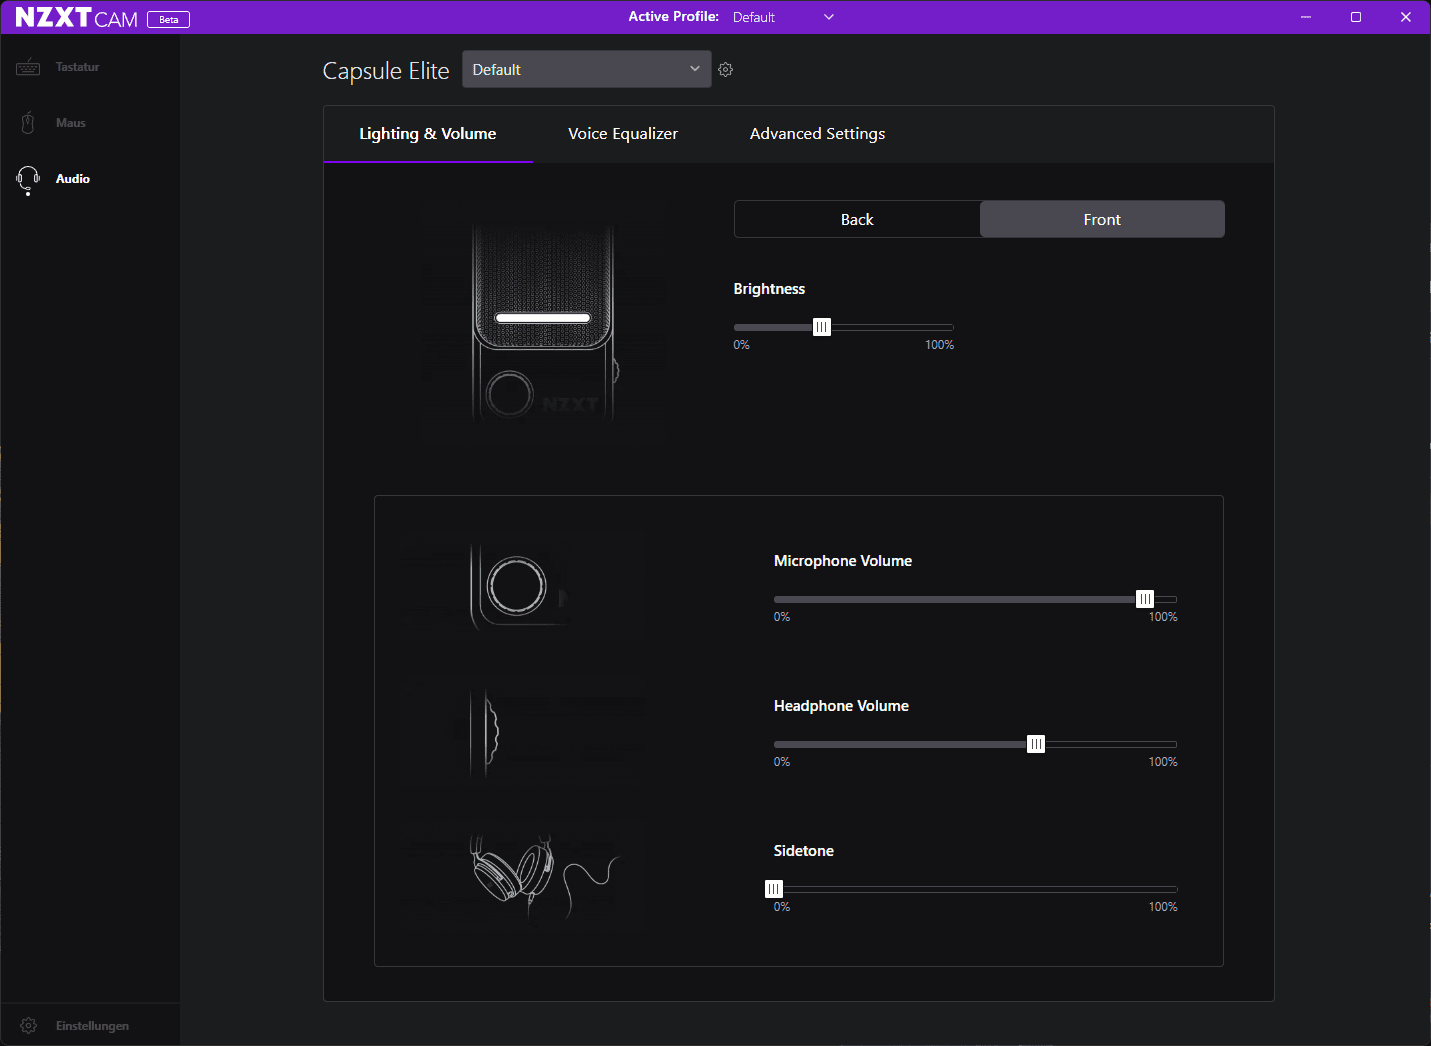Screen dimensions: 1431x1046
Task: Maximize the NZXT CAM window
Action: click(x=1356, y=17)
